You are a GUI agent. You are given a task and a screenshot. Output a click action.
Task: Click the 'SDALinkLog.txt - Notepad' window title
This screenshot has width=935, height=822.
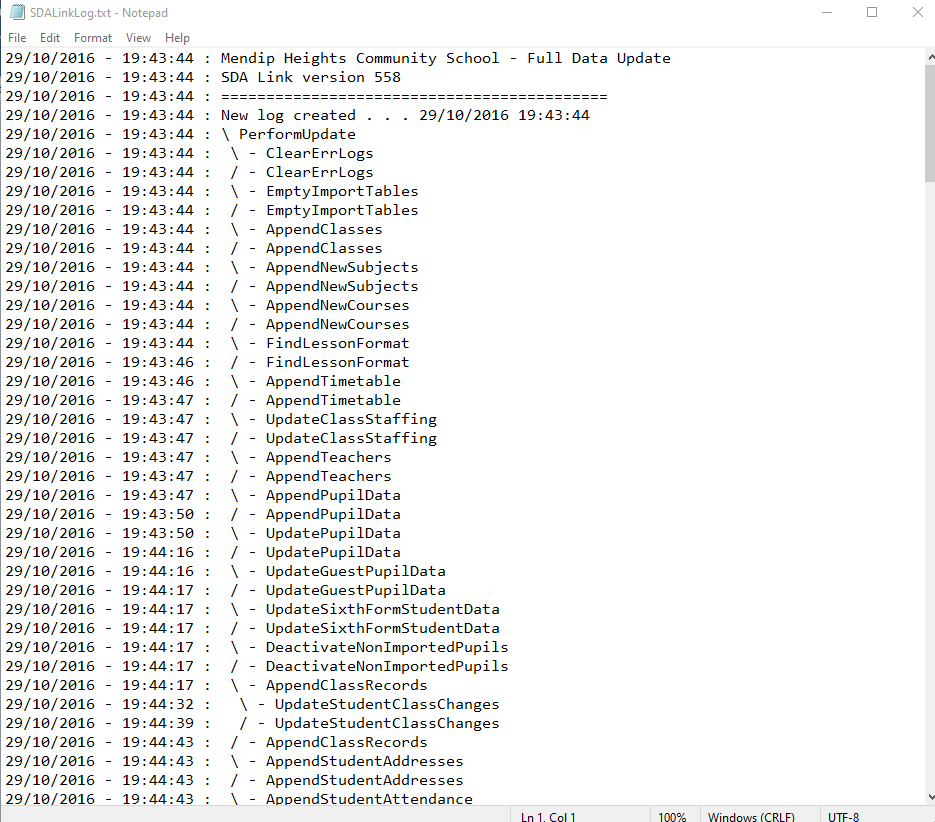point(99,13)
